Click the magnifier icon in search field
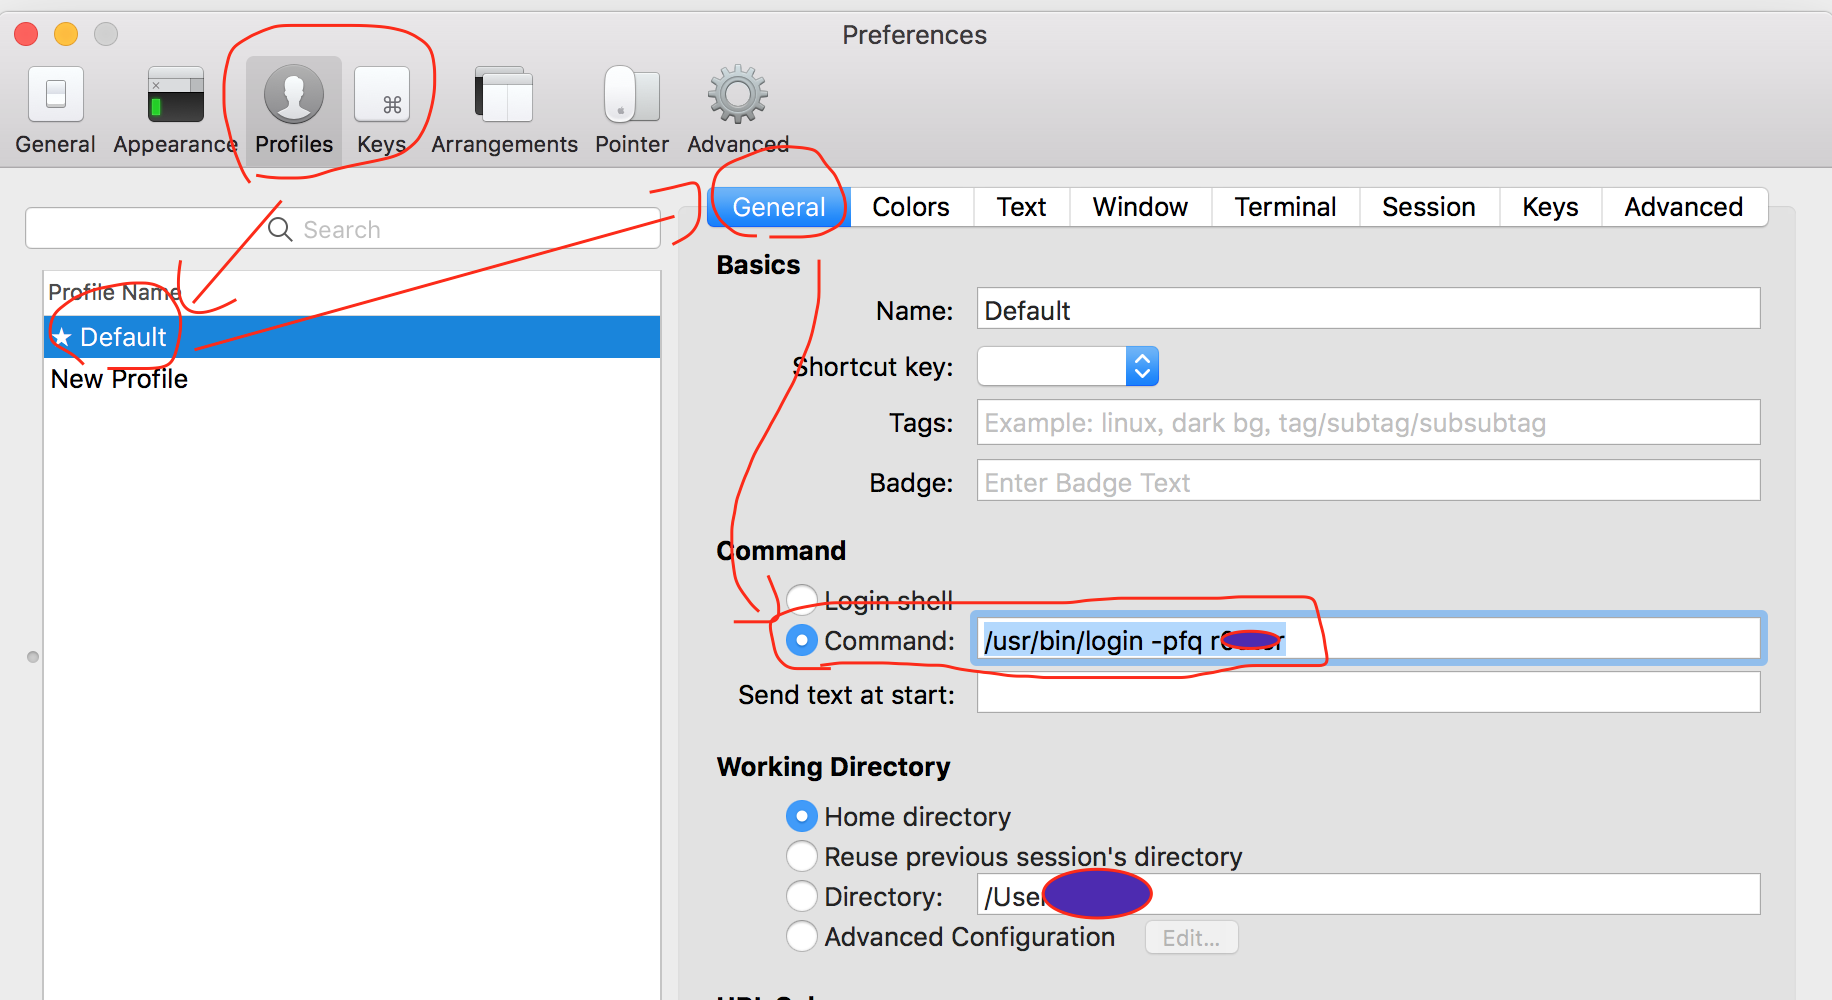Image resolution: width=1832 pixels, height=1000 pixels. (x=280, y=230)
